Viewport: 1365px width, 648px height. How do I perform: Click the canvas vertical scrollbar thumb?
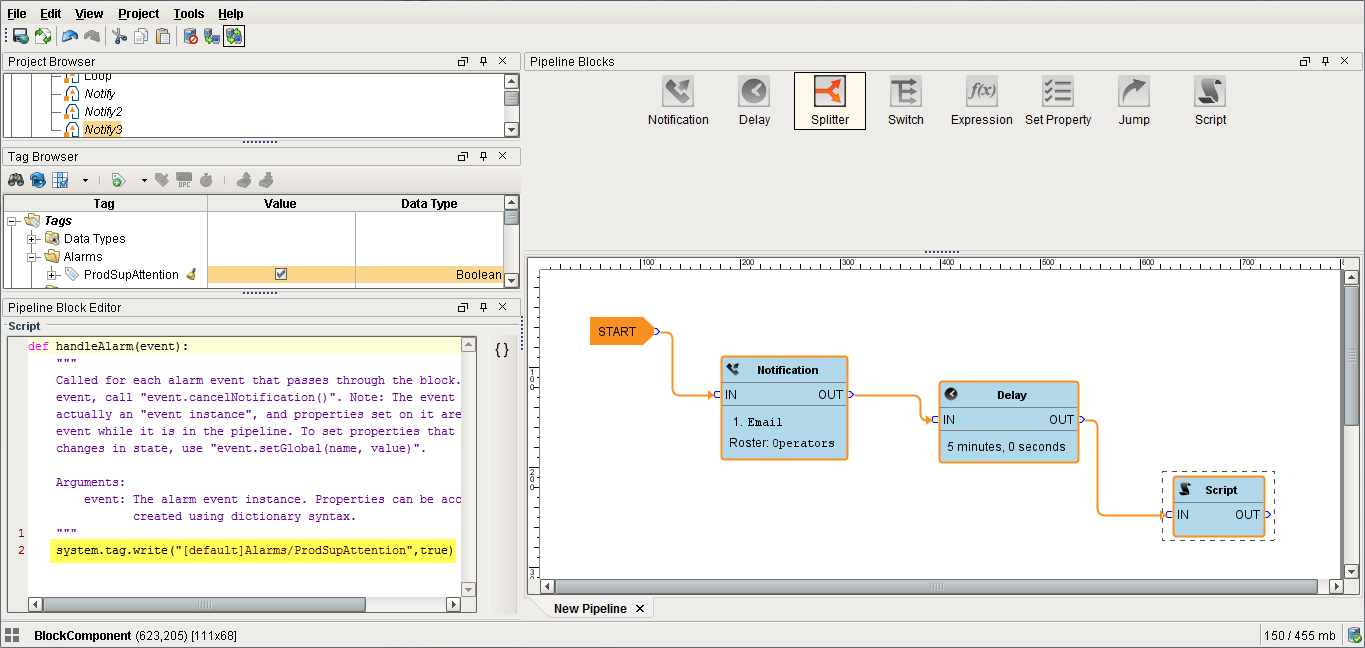(1351, 355)
